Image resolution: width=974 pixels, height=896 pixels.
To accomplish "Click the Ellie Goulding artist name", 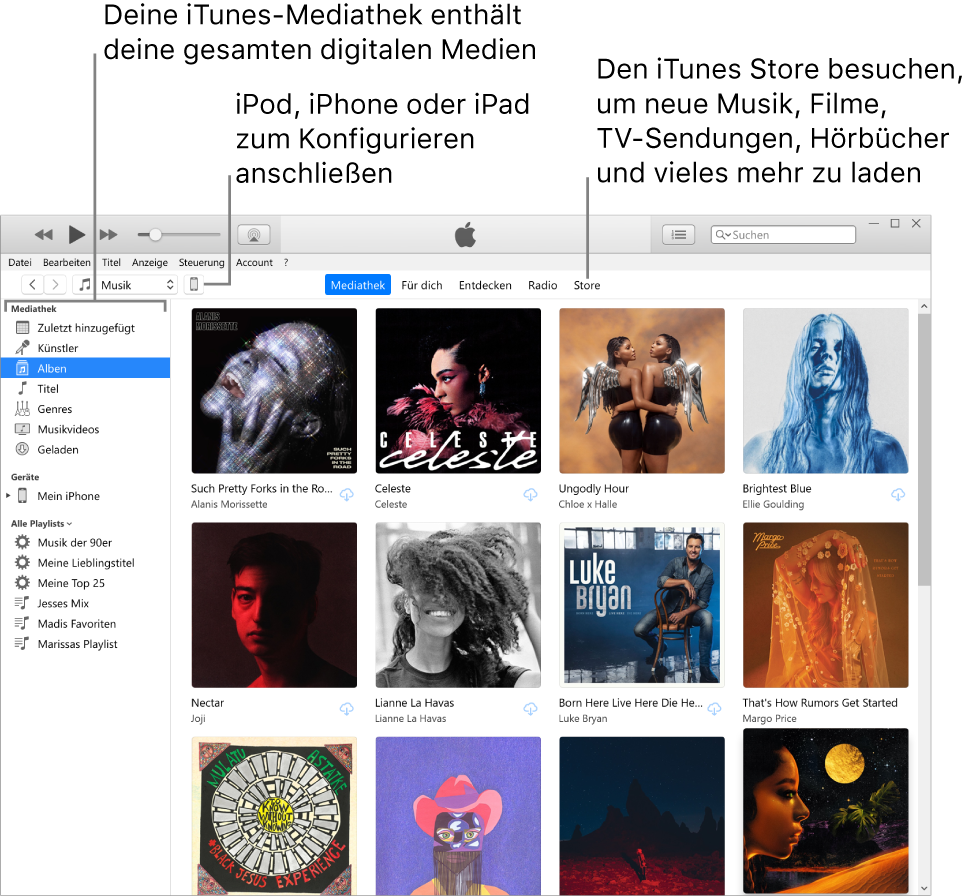I will coord(773,505).
